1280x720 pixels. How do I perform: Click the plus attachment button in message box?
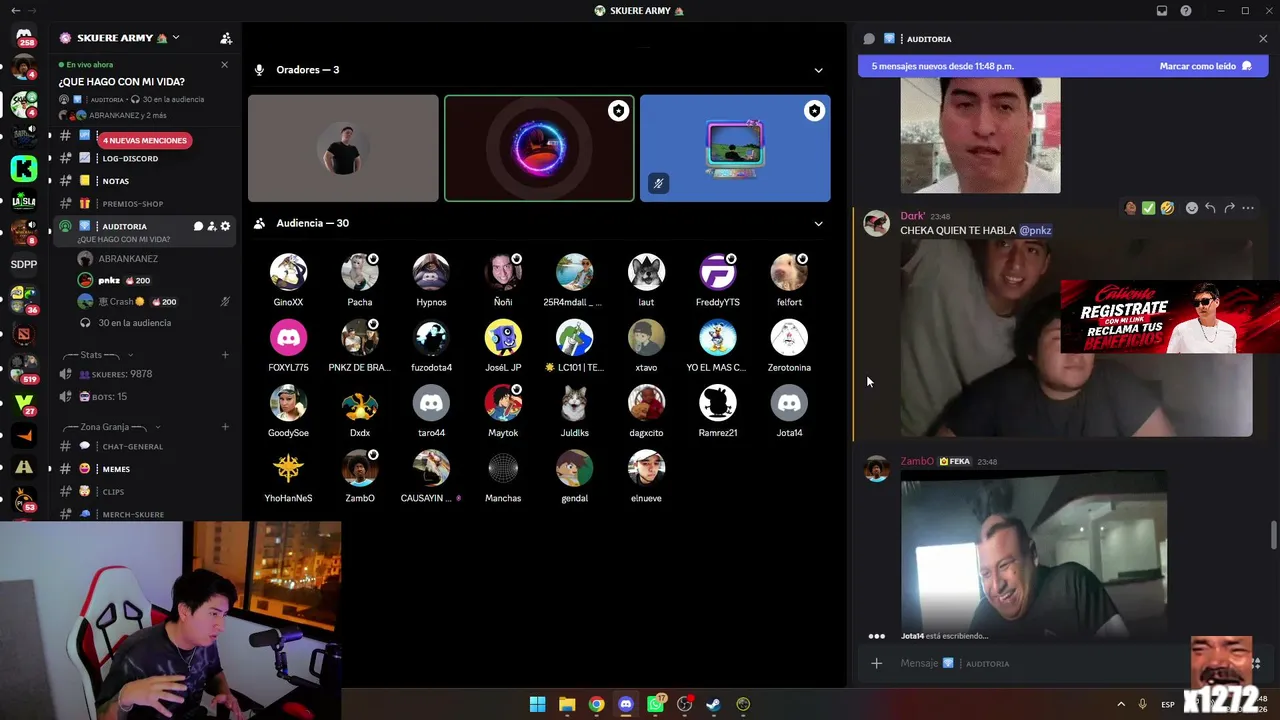tap(876, 663)
